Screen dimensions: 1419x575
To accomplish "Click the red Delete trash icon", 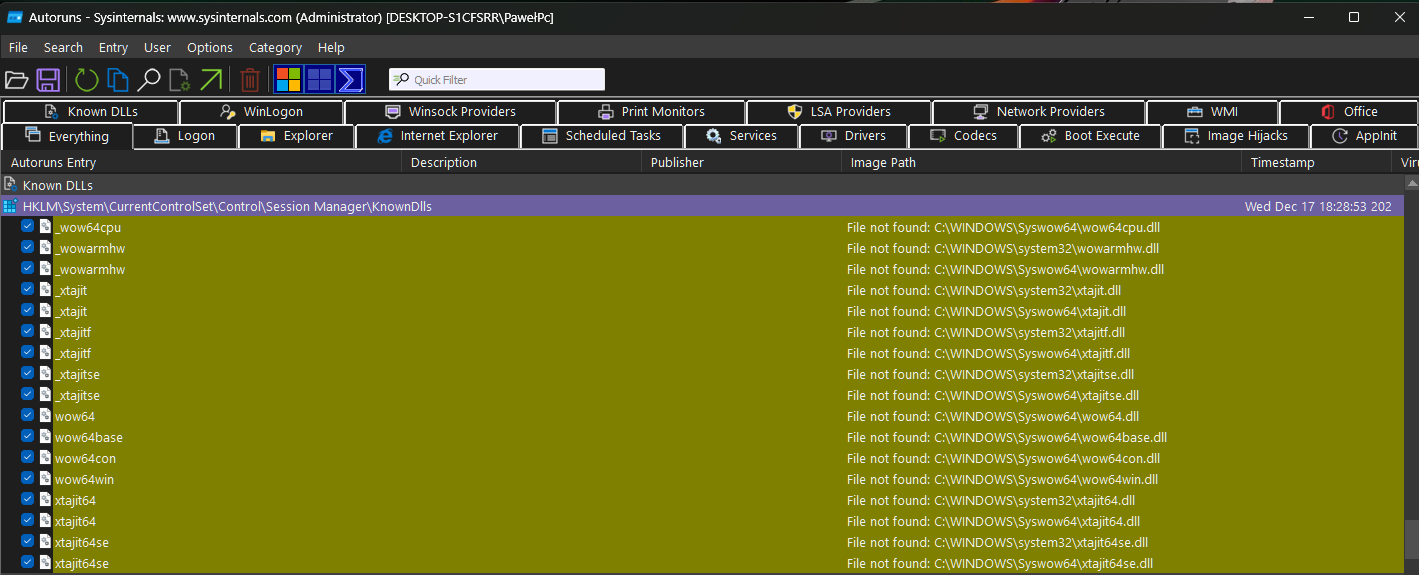I will (x=250, y=80).
